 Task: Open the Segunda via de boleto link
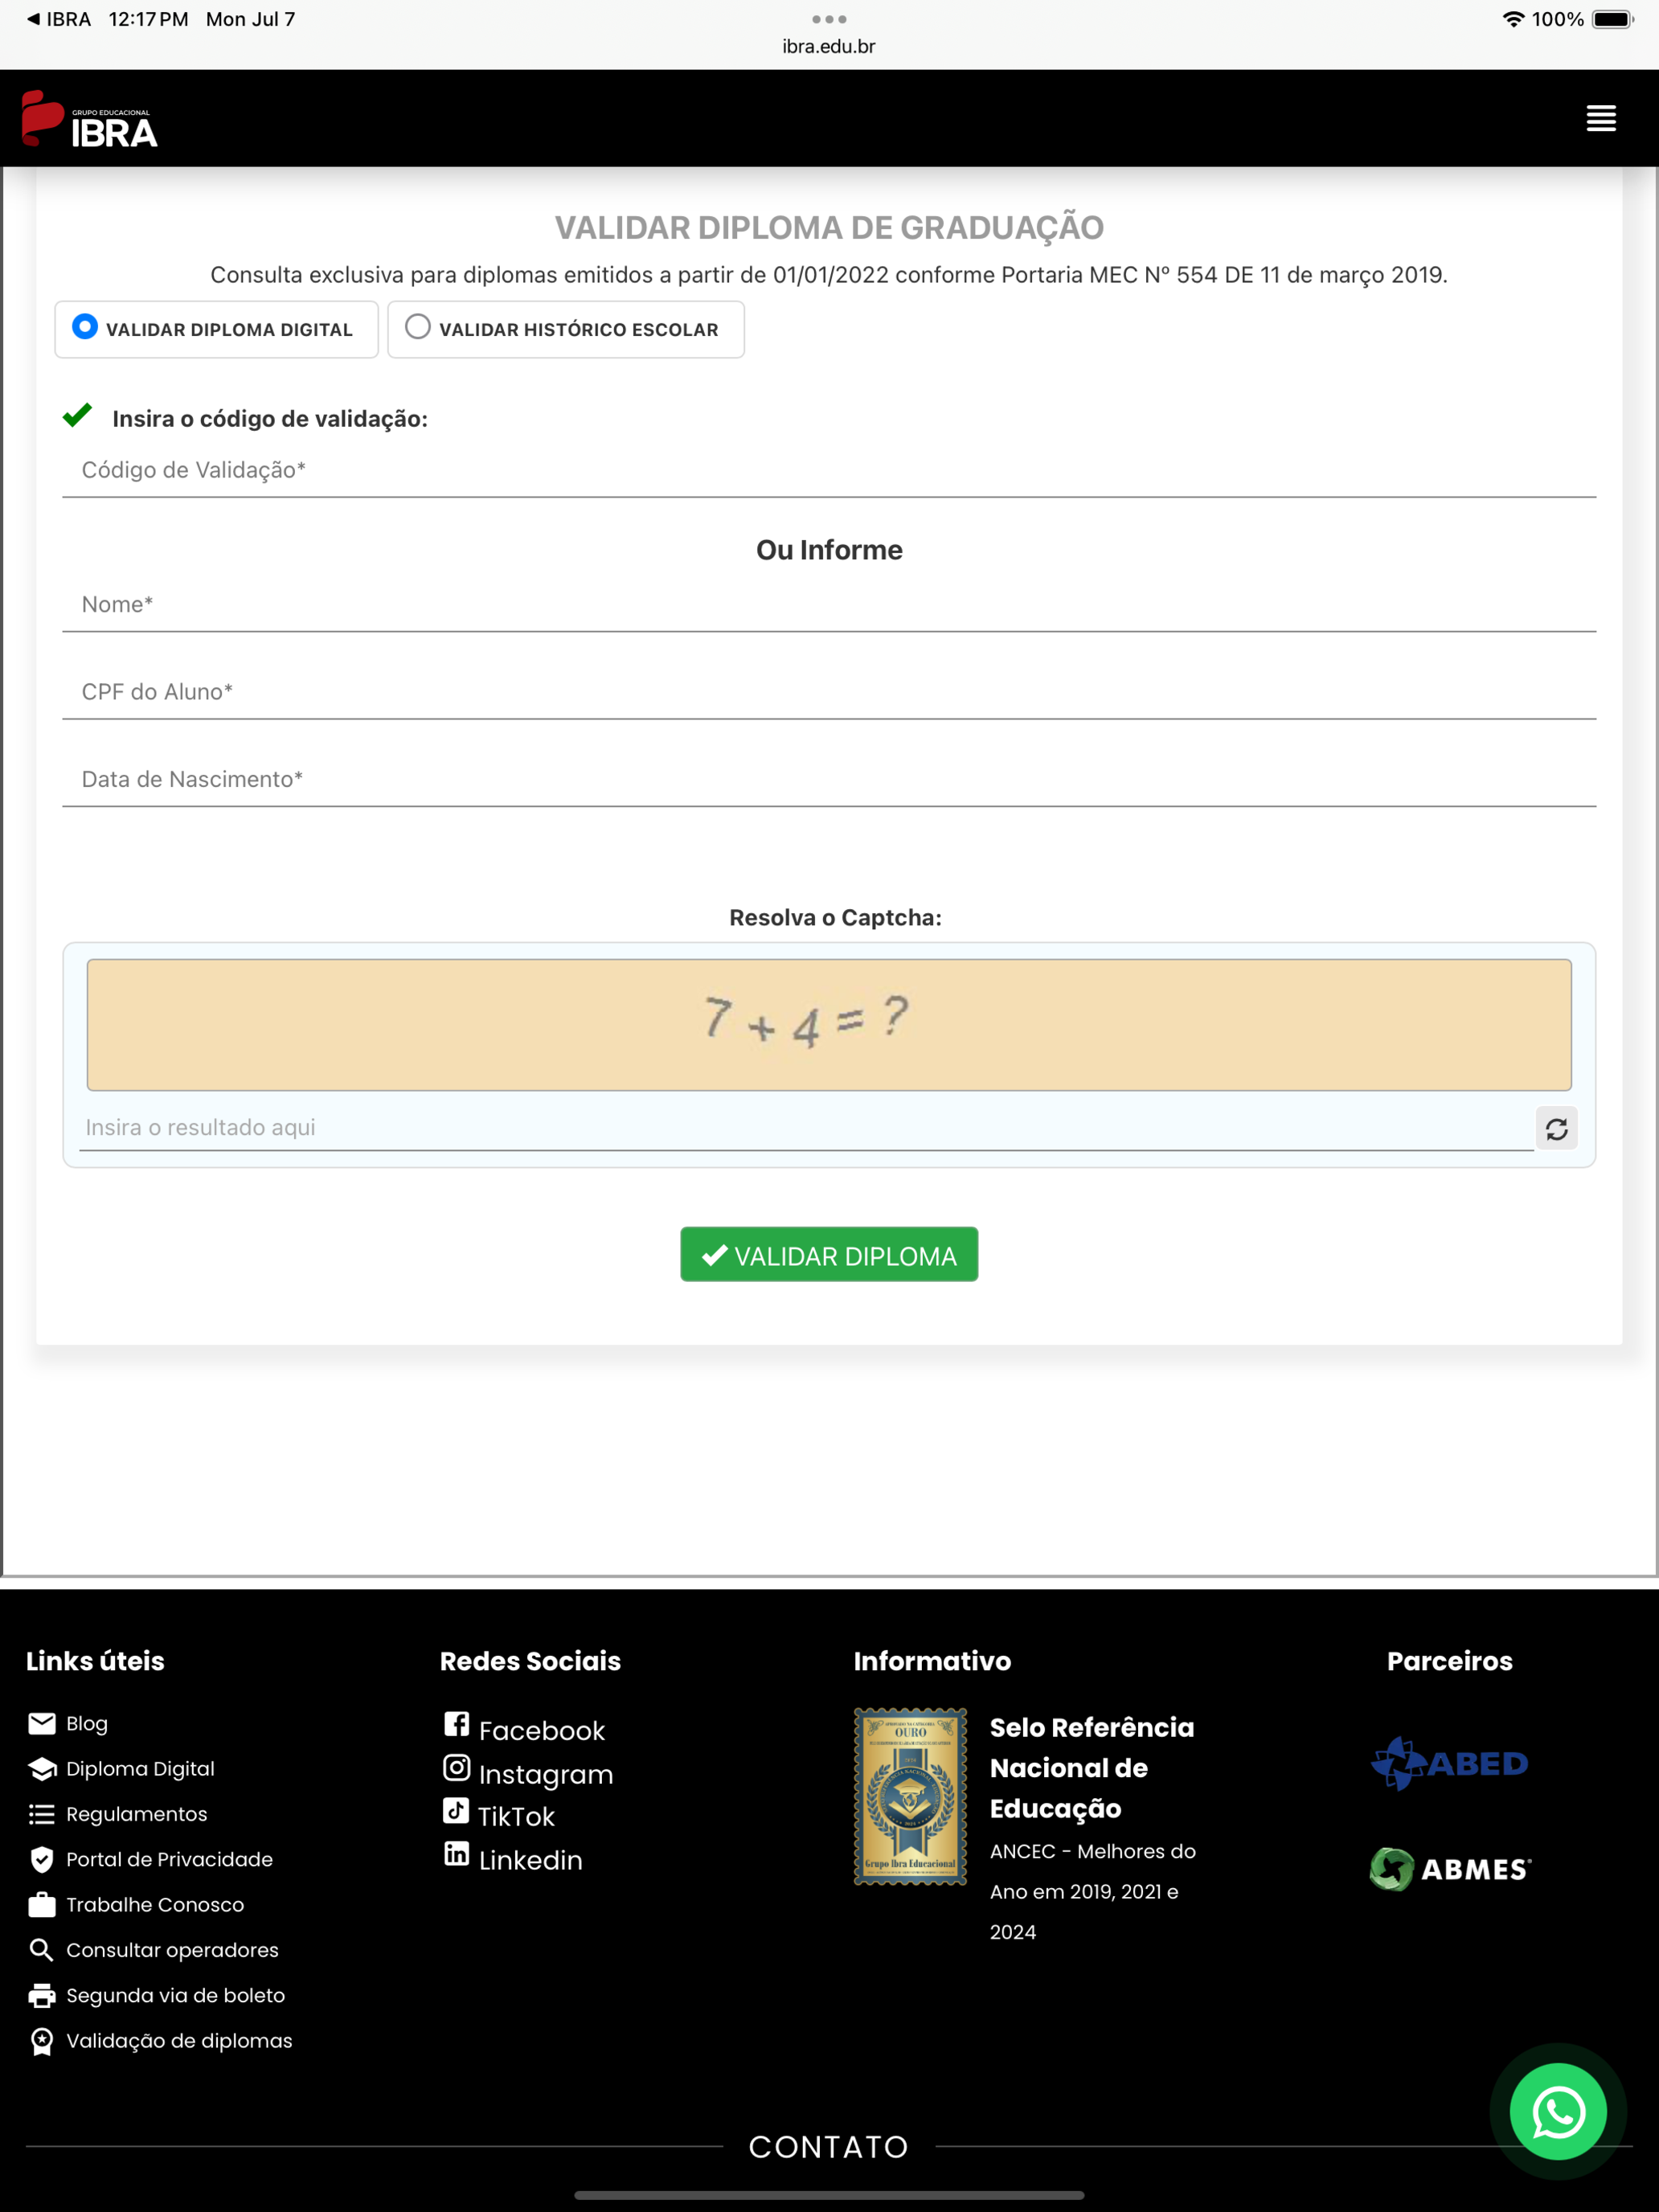[x=176, y=1996]
